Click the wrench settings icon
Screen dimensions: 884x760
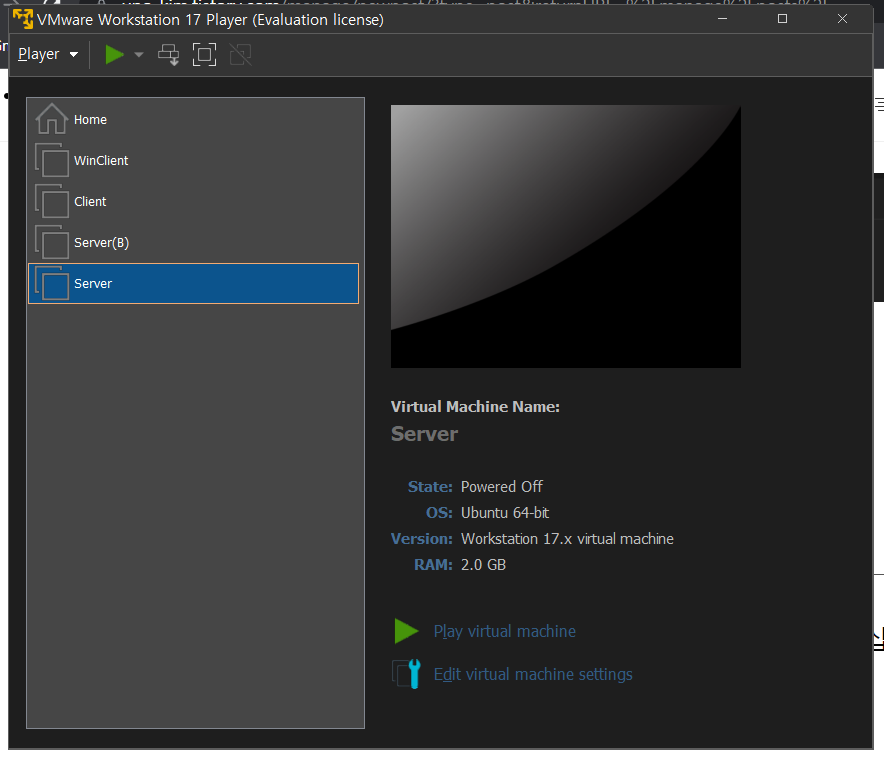pos(406,674)
